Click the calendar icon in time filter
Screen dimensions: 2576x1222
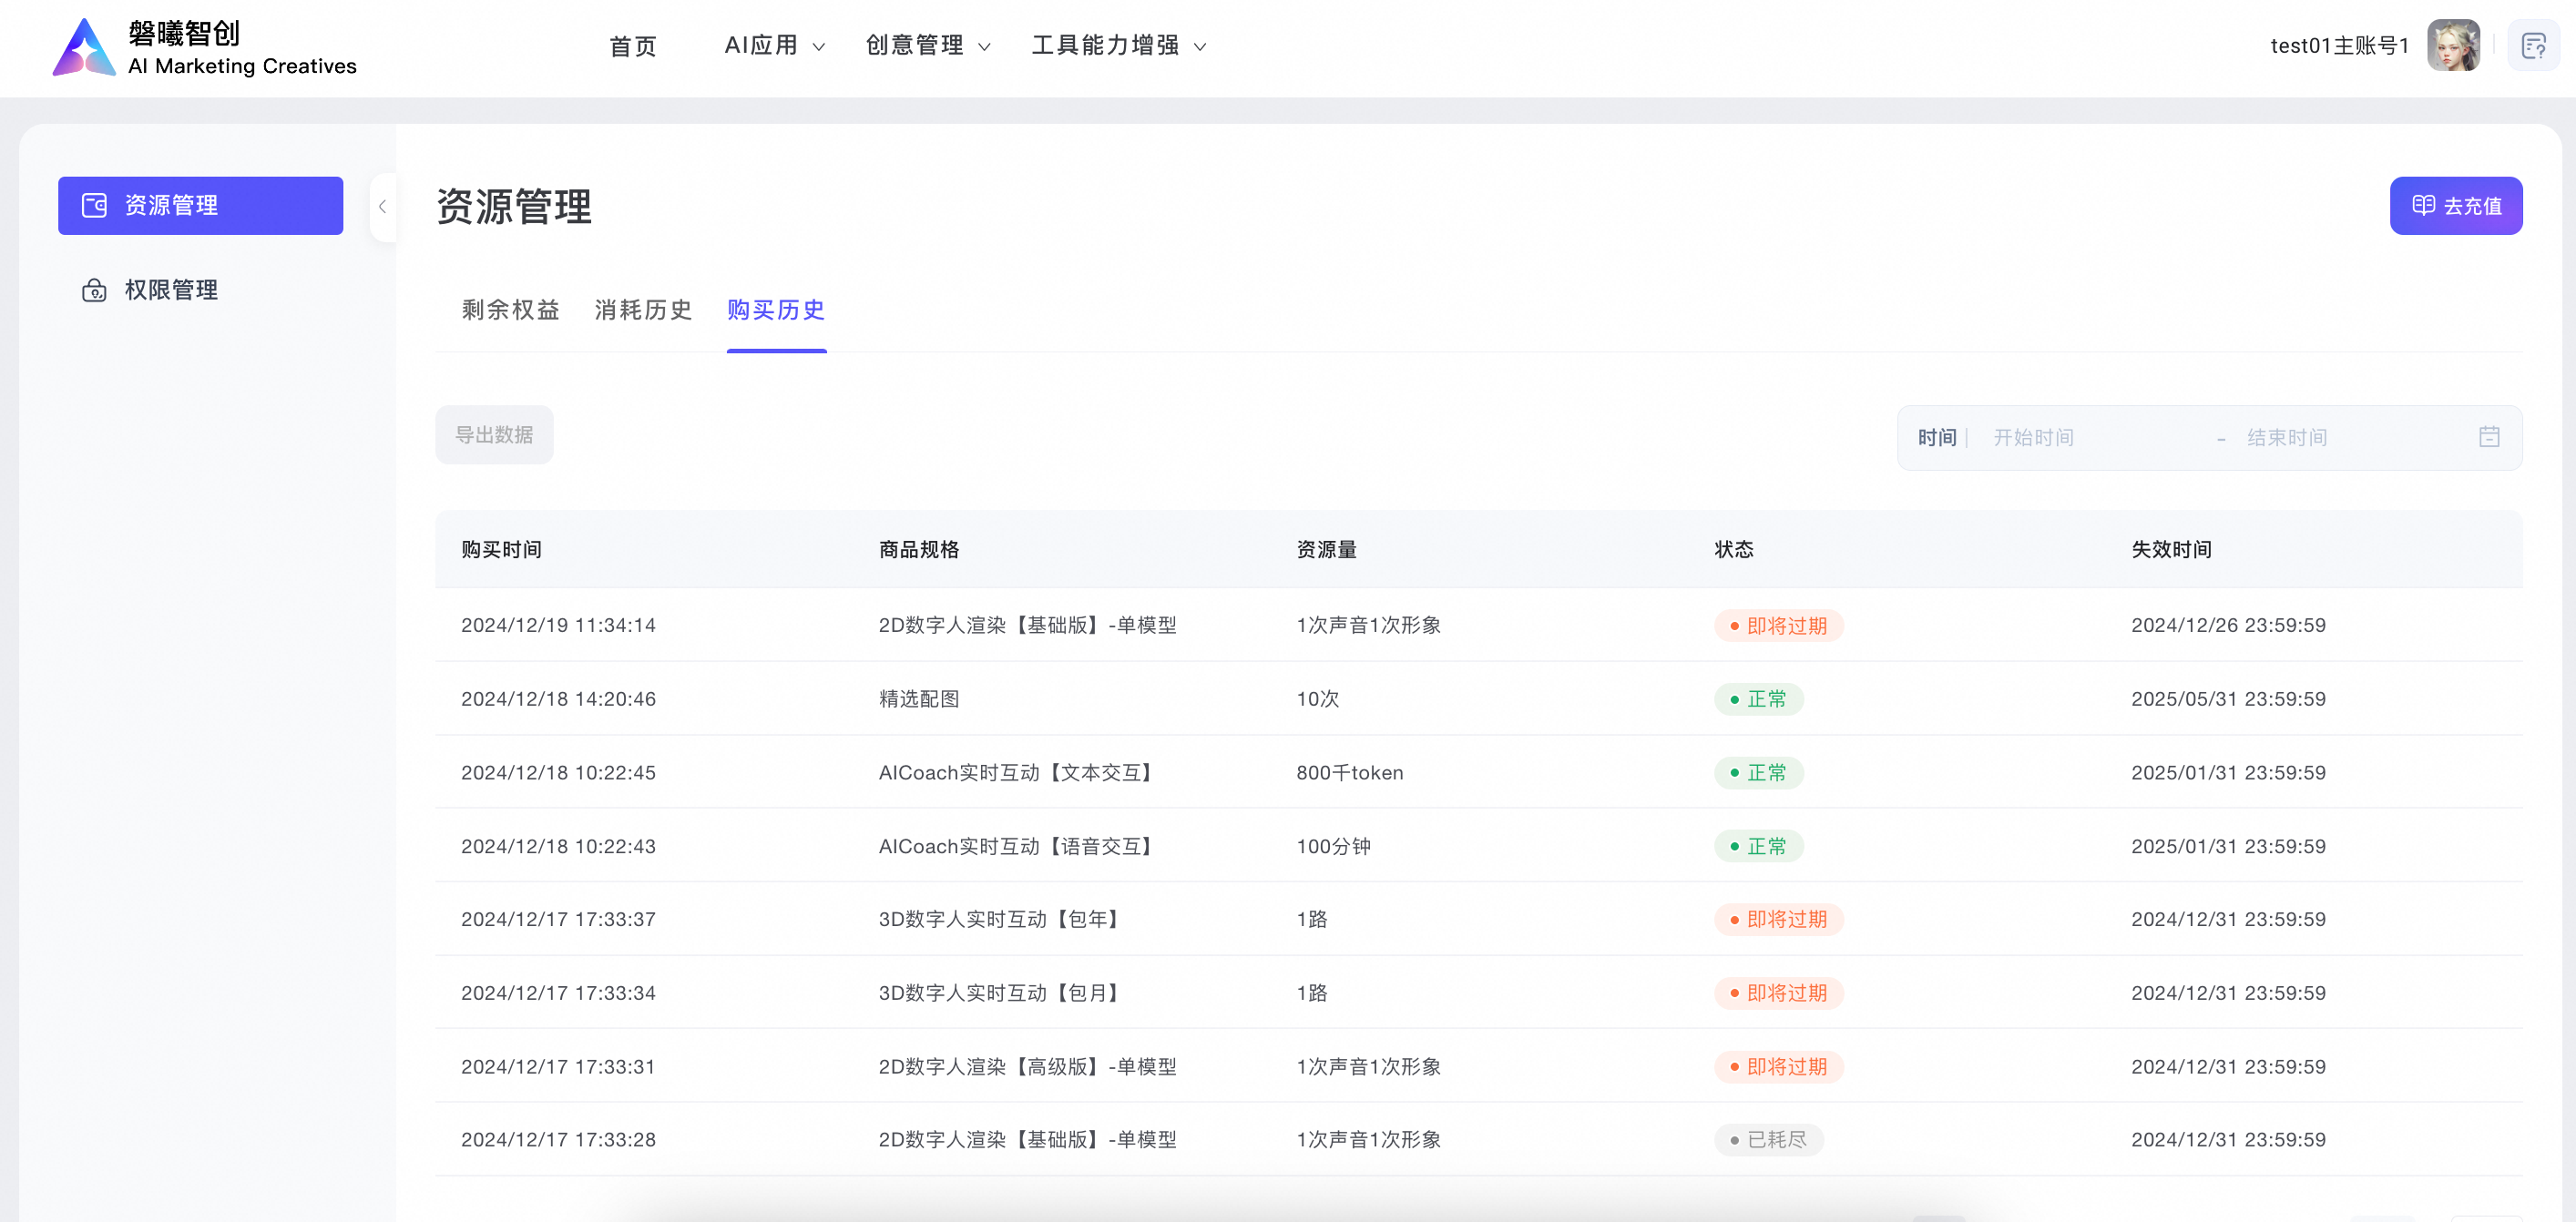point(2489,437)
